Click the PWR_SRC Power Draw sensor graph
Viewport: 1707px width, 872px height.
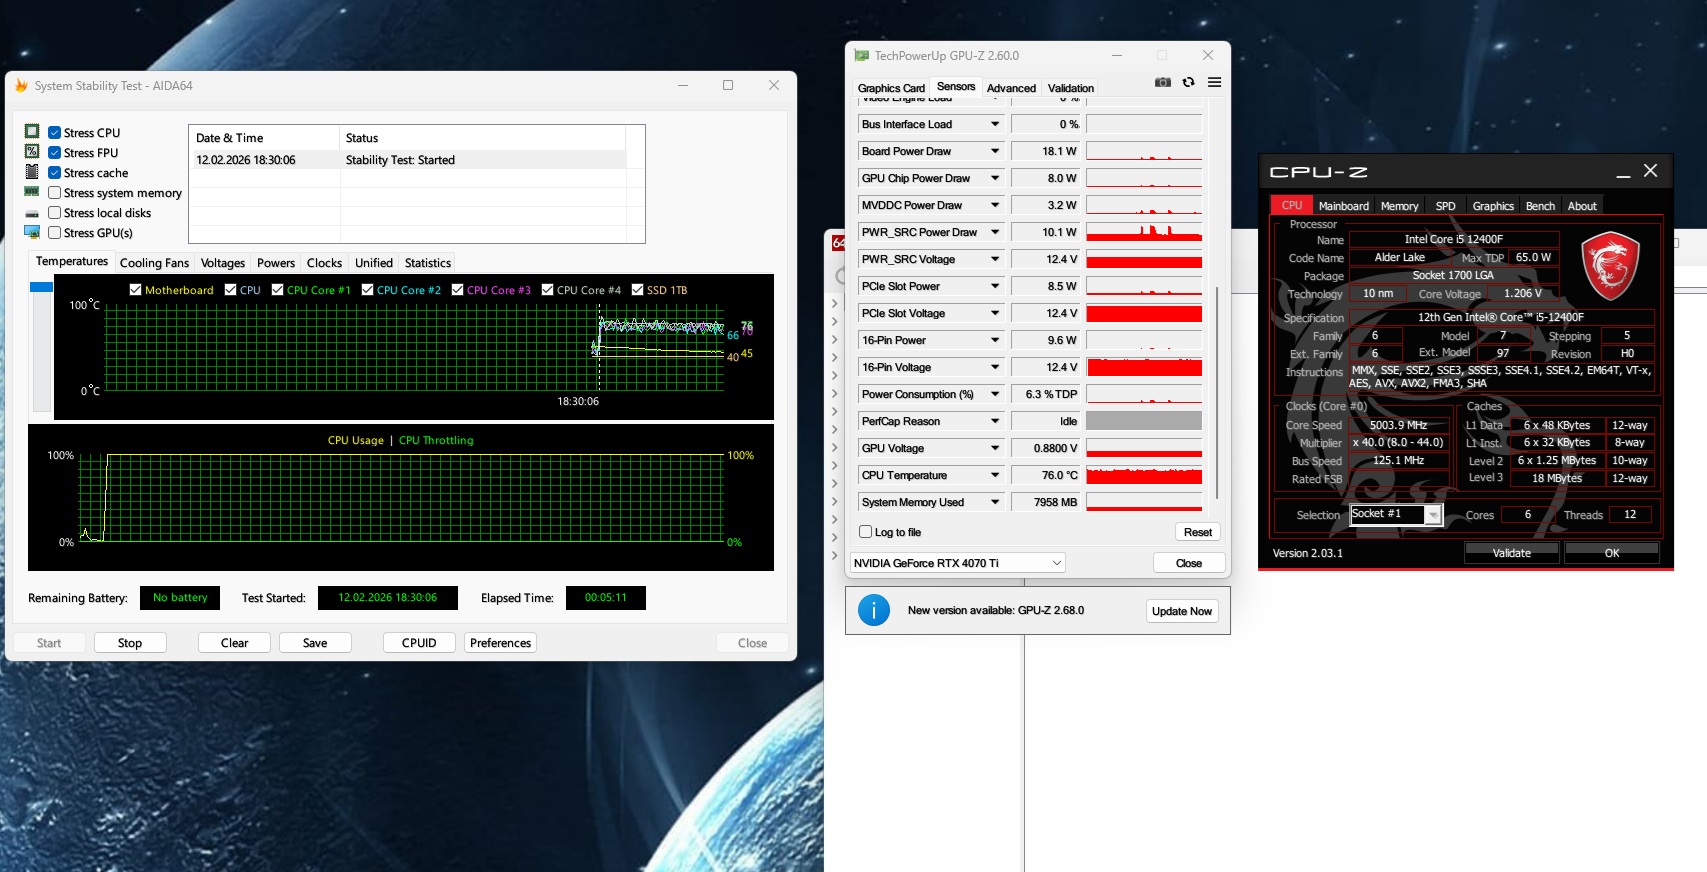[x=1143, y=232]
